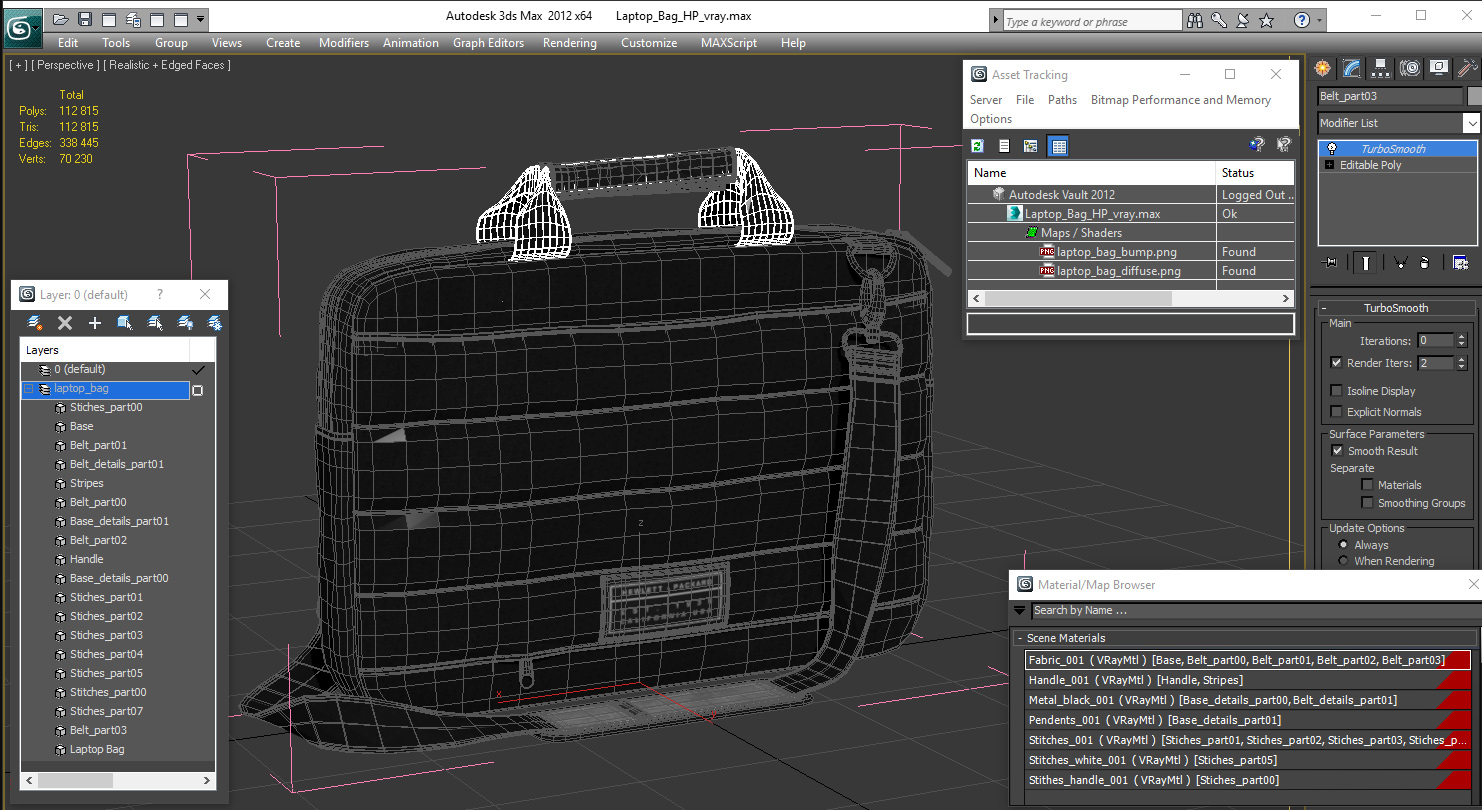
Task: Click Add Selected Objects plus icon in Layer dialog
Action: click(x=95, y=323)
